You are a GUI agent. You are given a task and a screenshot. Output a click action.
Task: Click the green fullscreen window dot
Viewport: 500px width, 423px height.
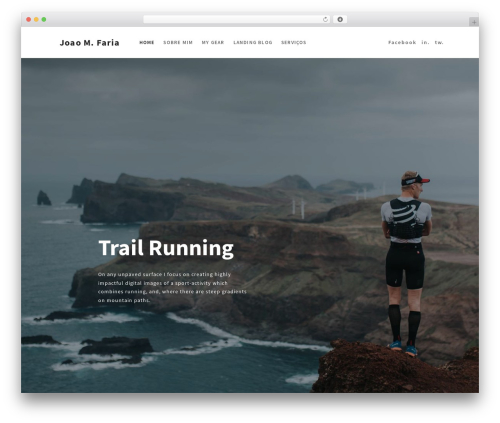[x=44, y=20]
